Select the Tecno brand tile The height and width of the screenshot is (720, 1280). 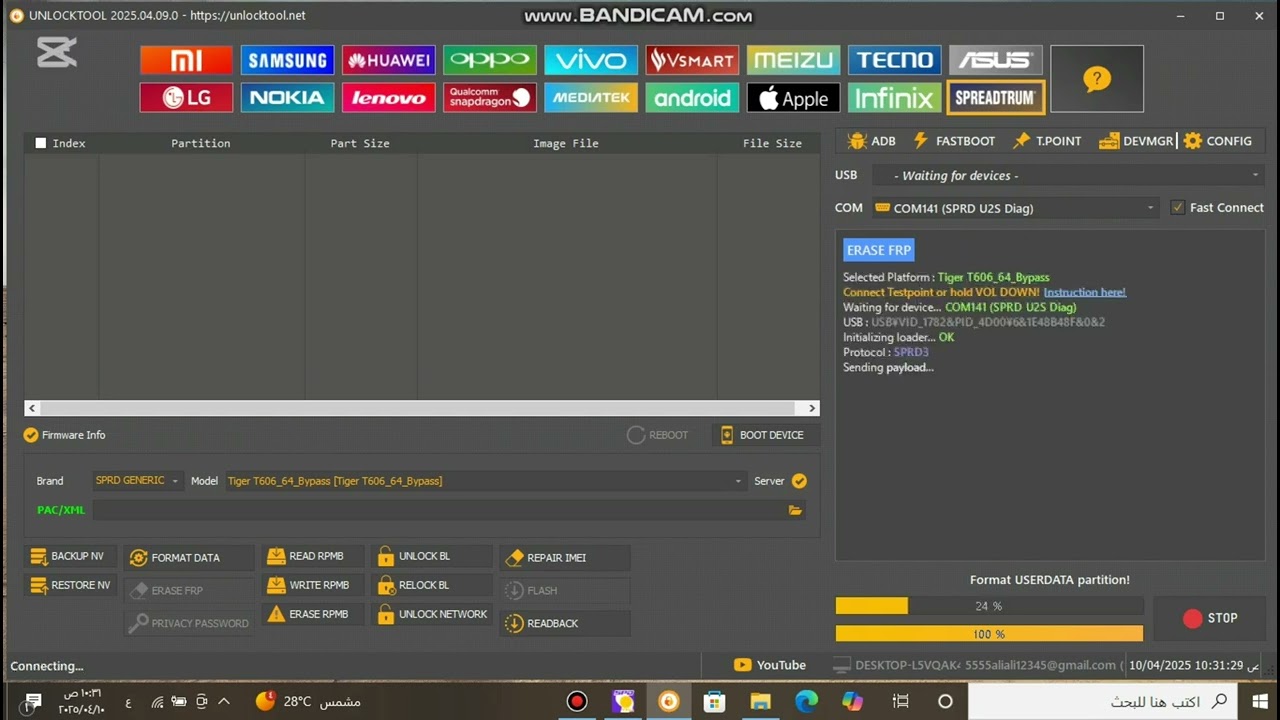coord(895,60)
